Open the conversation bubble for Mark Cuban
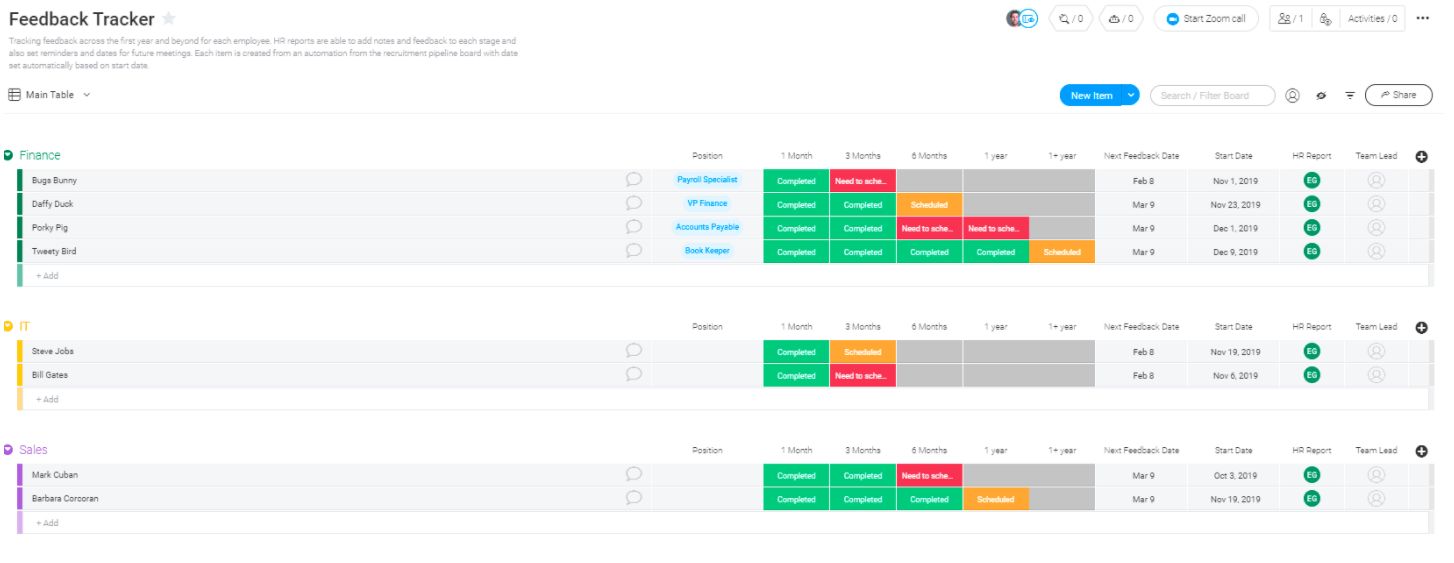The width and height of the screenshot is (1454, 563). pyautogui.click(x=634, y=475)
